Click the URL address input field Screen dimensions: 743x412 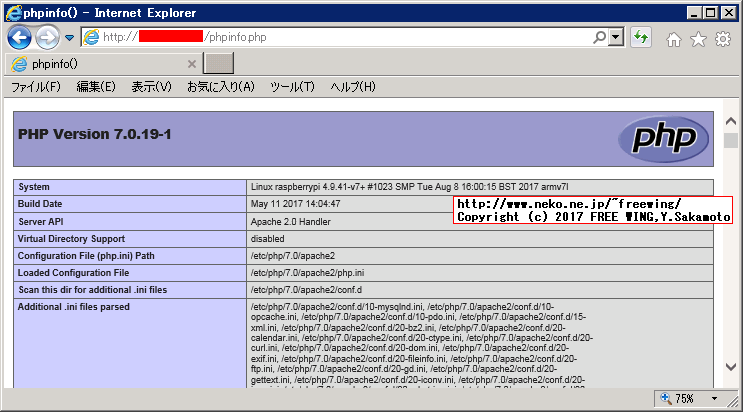click(x=350, y=37)
